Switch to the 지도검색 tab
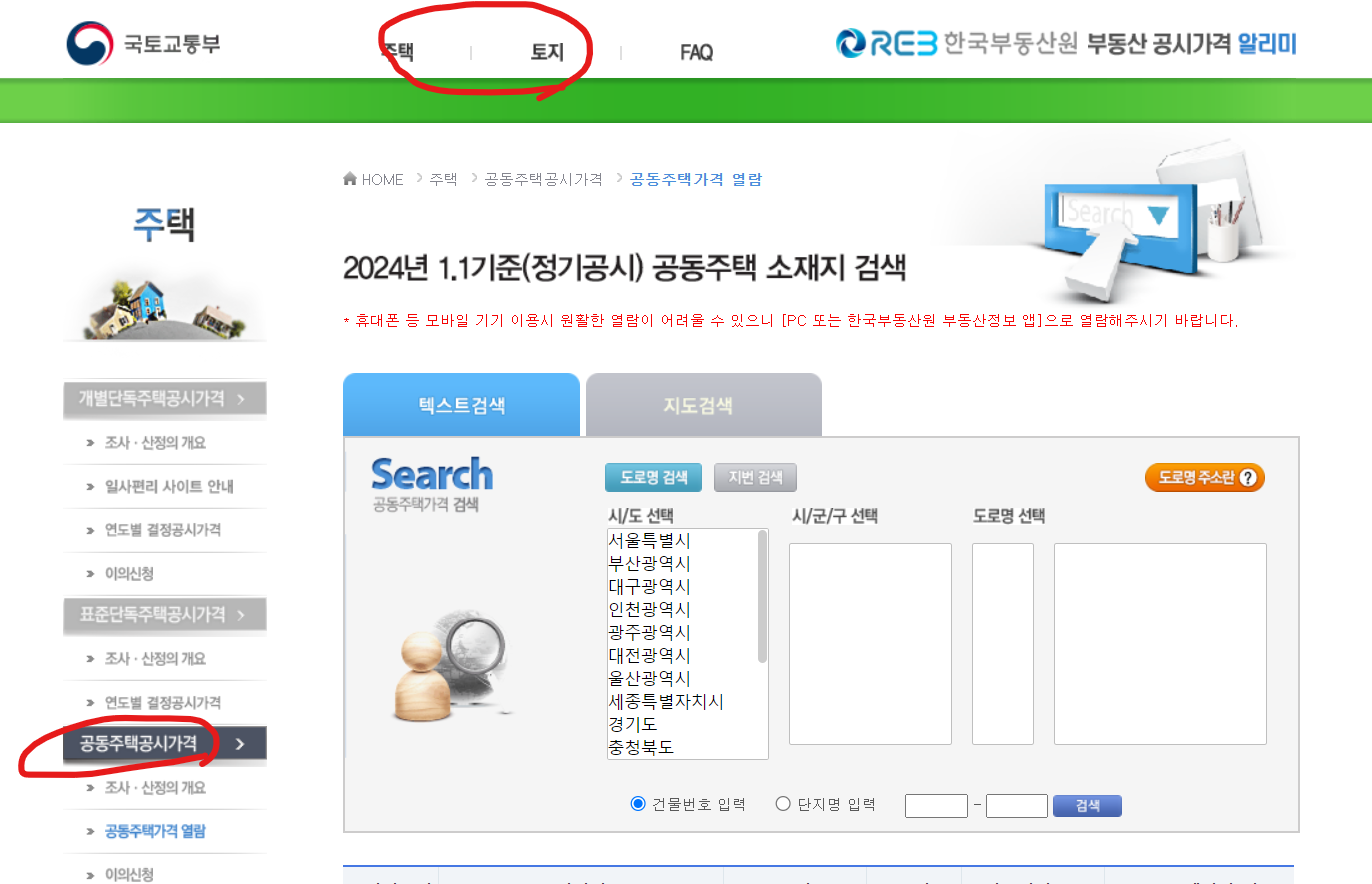The image size is (1372, 884). [703, 405]
